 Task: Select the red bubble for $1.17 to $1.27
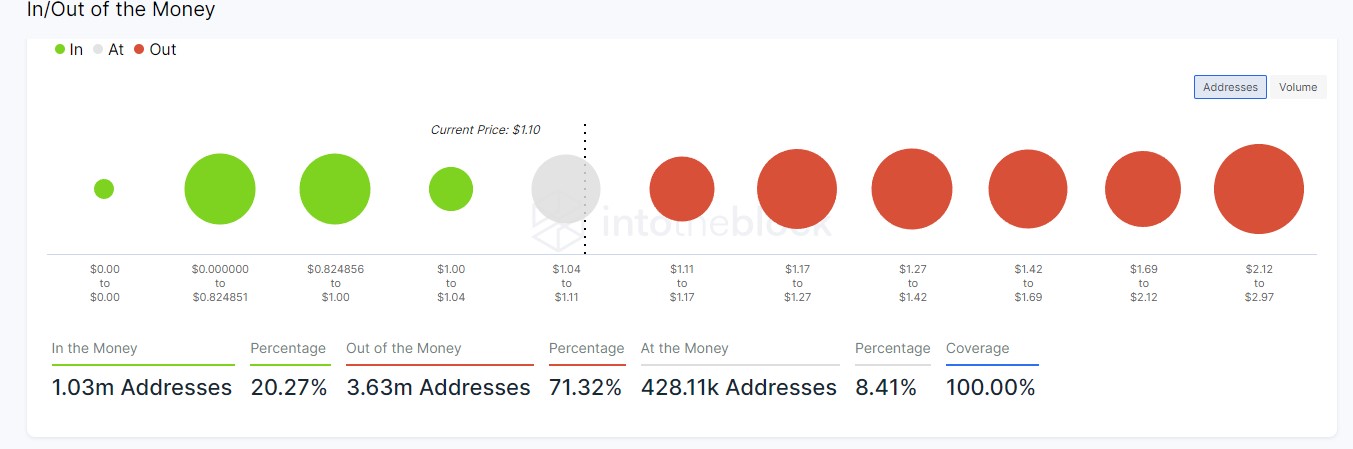coord(797,189)
